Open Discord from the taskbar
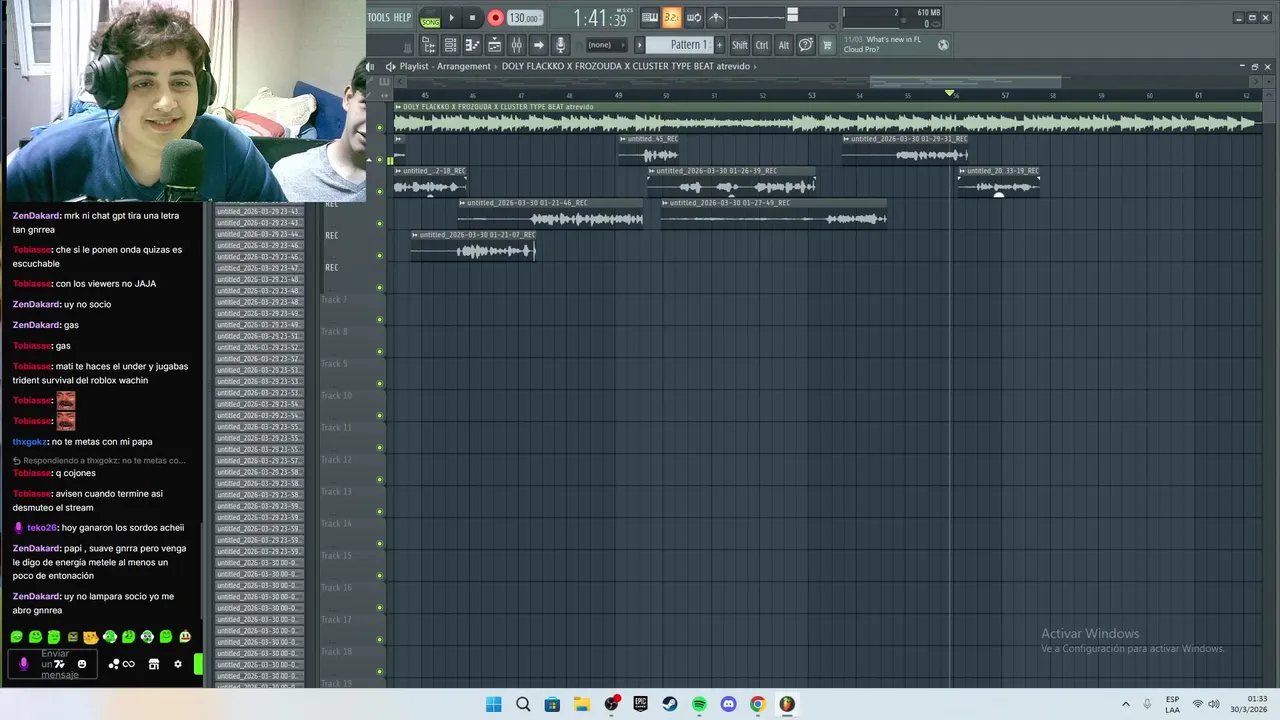 [x=728, y=704]
